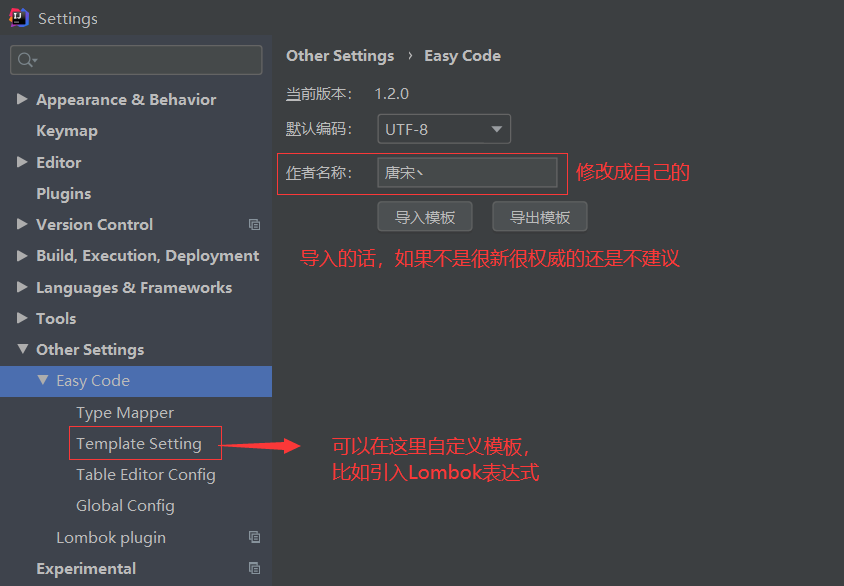
Task: Click Other Settings in the breadcrumb
Action: pos(340,56)
